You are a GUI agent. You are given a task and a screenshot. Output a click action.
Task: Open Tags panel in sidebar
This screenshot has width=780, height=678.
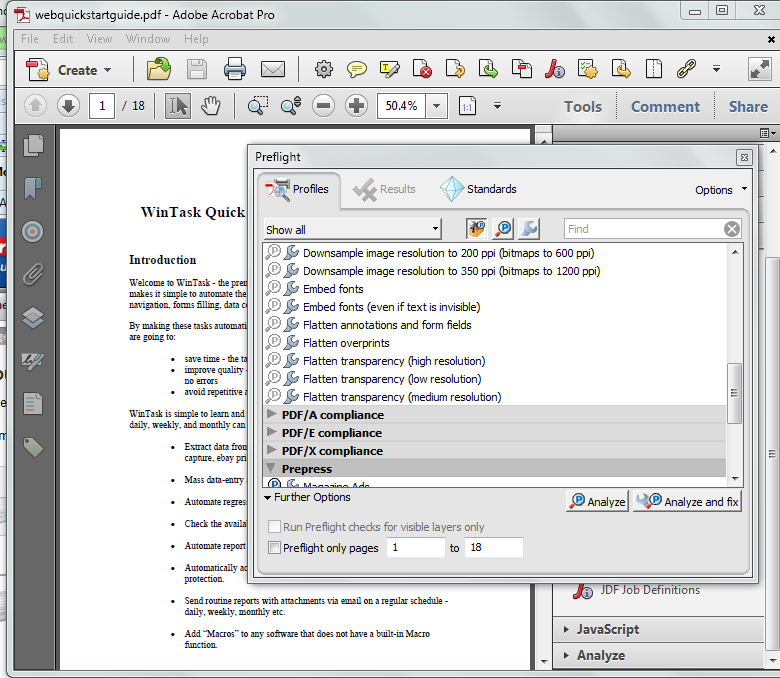(33, 447)
